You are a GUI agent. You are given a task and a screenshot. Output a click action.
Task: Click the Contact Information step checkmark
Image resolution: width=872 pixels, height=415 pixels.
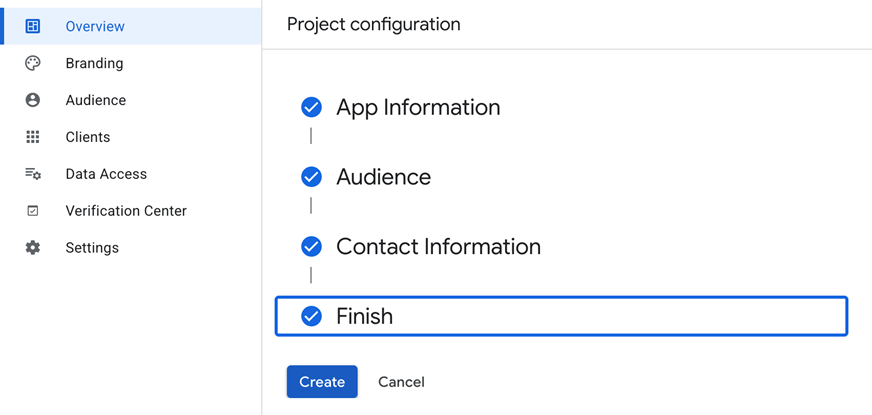click(x=312, y=247)
